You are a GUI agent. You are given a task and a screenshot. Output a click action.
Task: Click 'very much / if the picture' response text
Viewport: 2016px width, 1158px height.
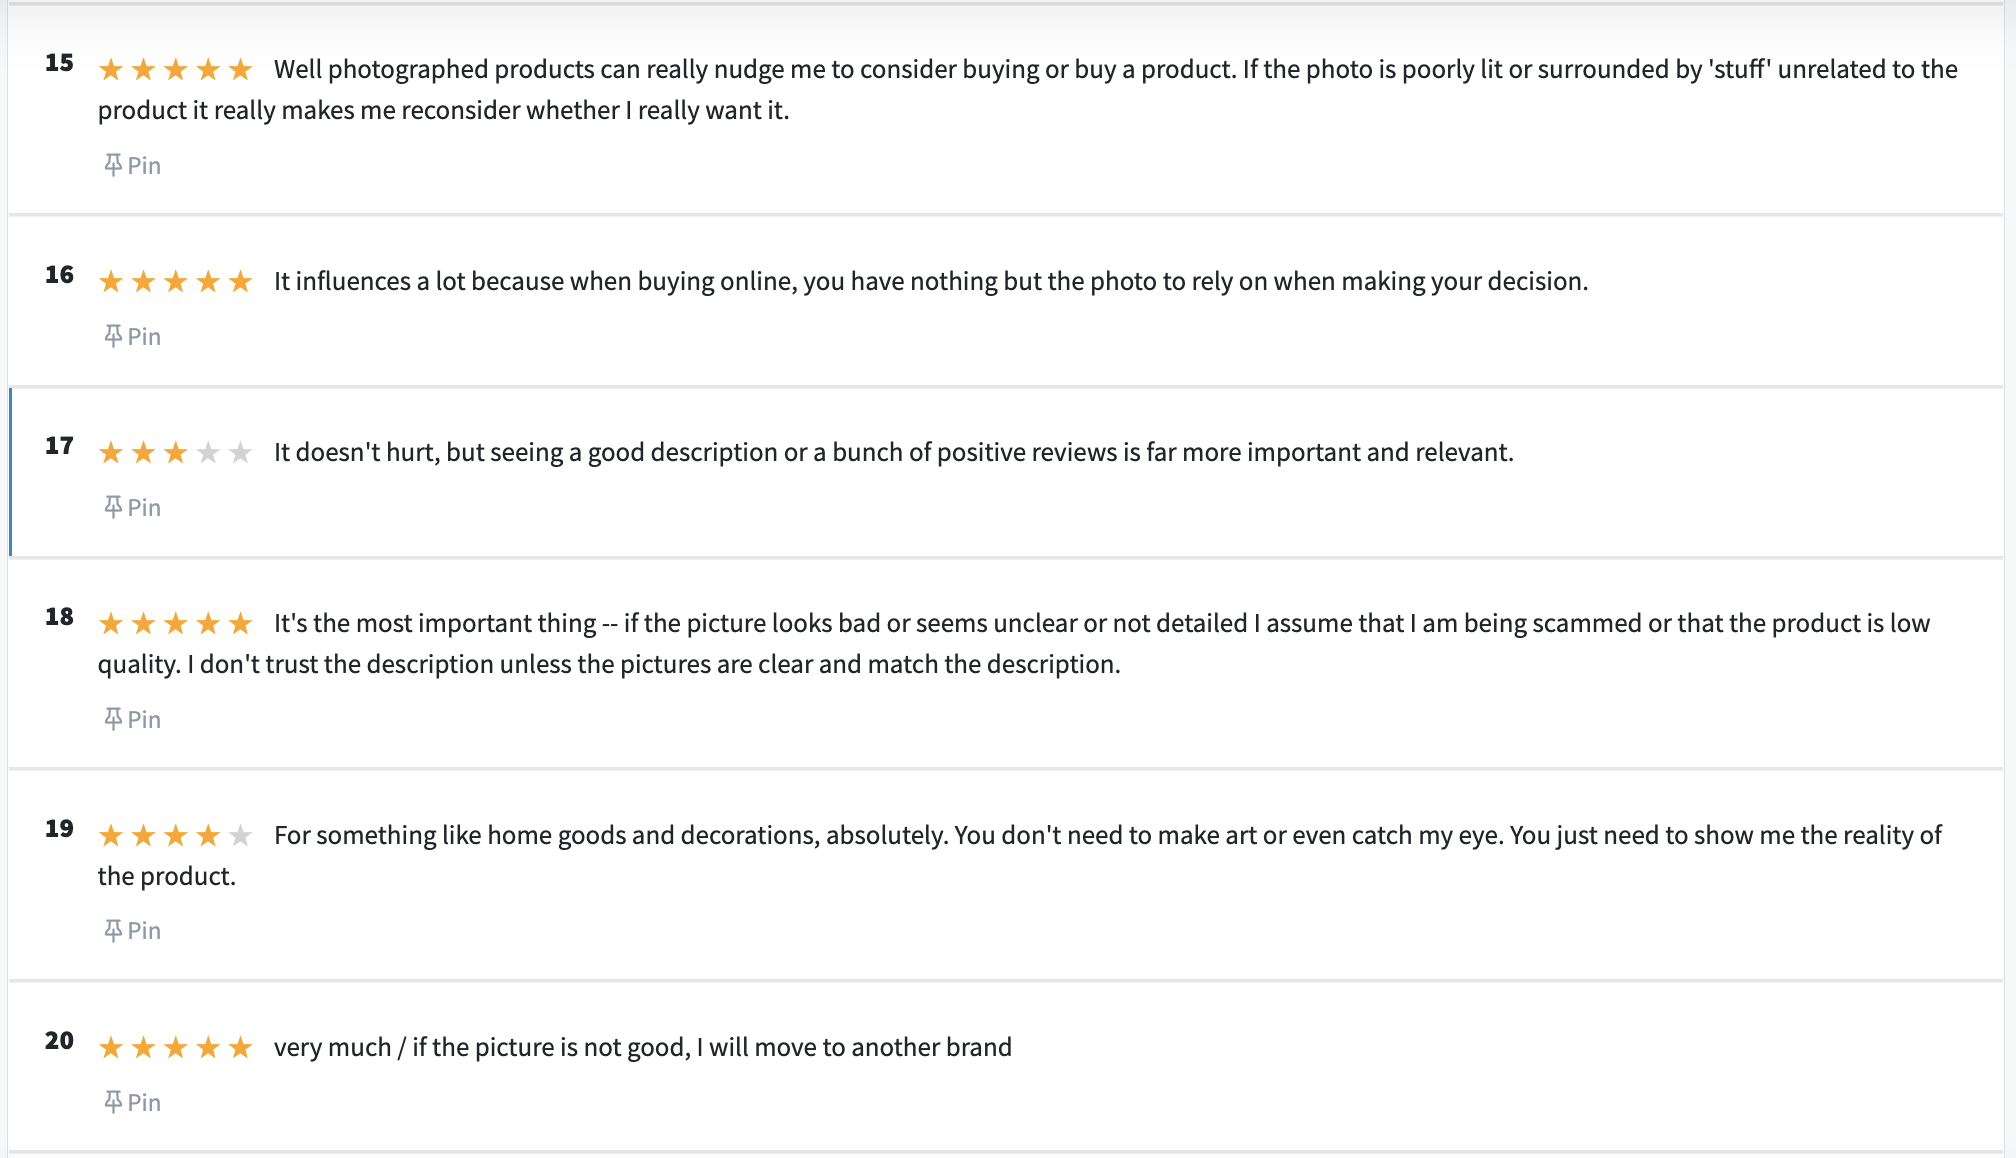click(x=643, y=1047)
